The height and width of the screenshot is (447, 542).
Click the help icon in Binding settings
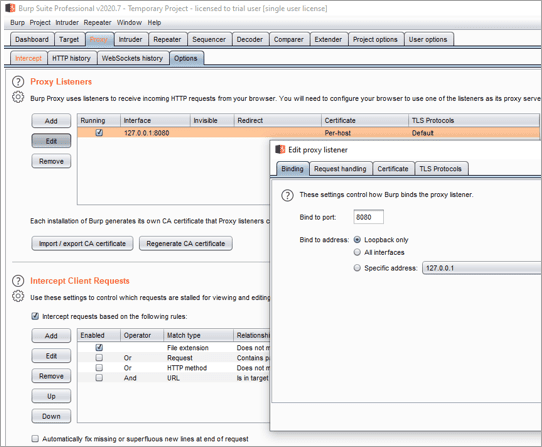pos(287,195)
